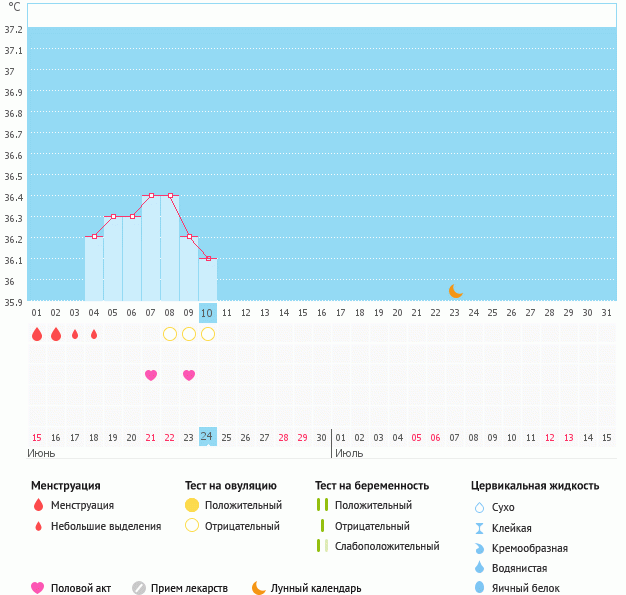Click the ovulation test circle on day 08
Viewport: 626px width, 595px height.
(x=170, y=334)
